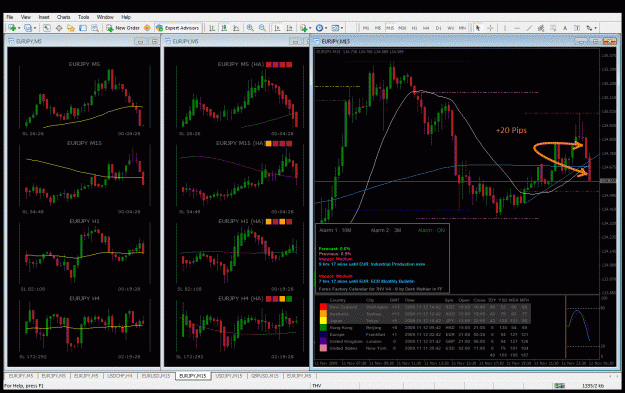
Task: Set timeframe to W1
Action: click(x=450, y=28)
